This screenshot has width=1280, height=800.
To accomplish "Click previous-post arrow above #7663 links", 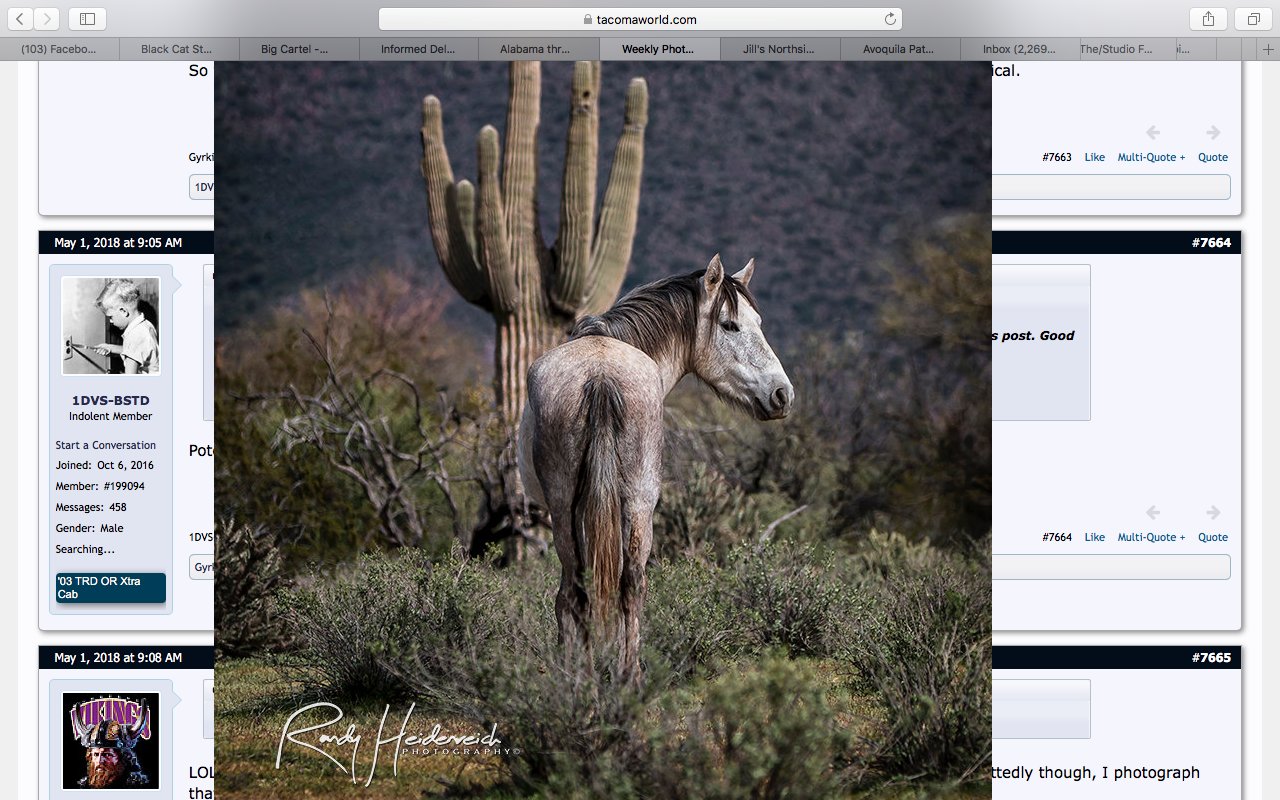I will 1153,132.
